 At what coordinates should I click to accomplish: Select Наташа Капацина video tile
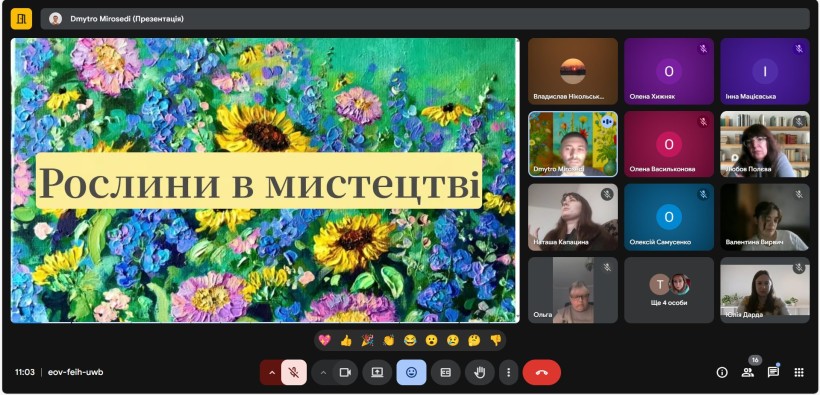point(573,217)
